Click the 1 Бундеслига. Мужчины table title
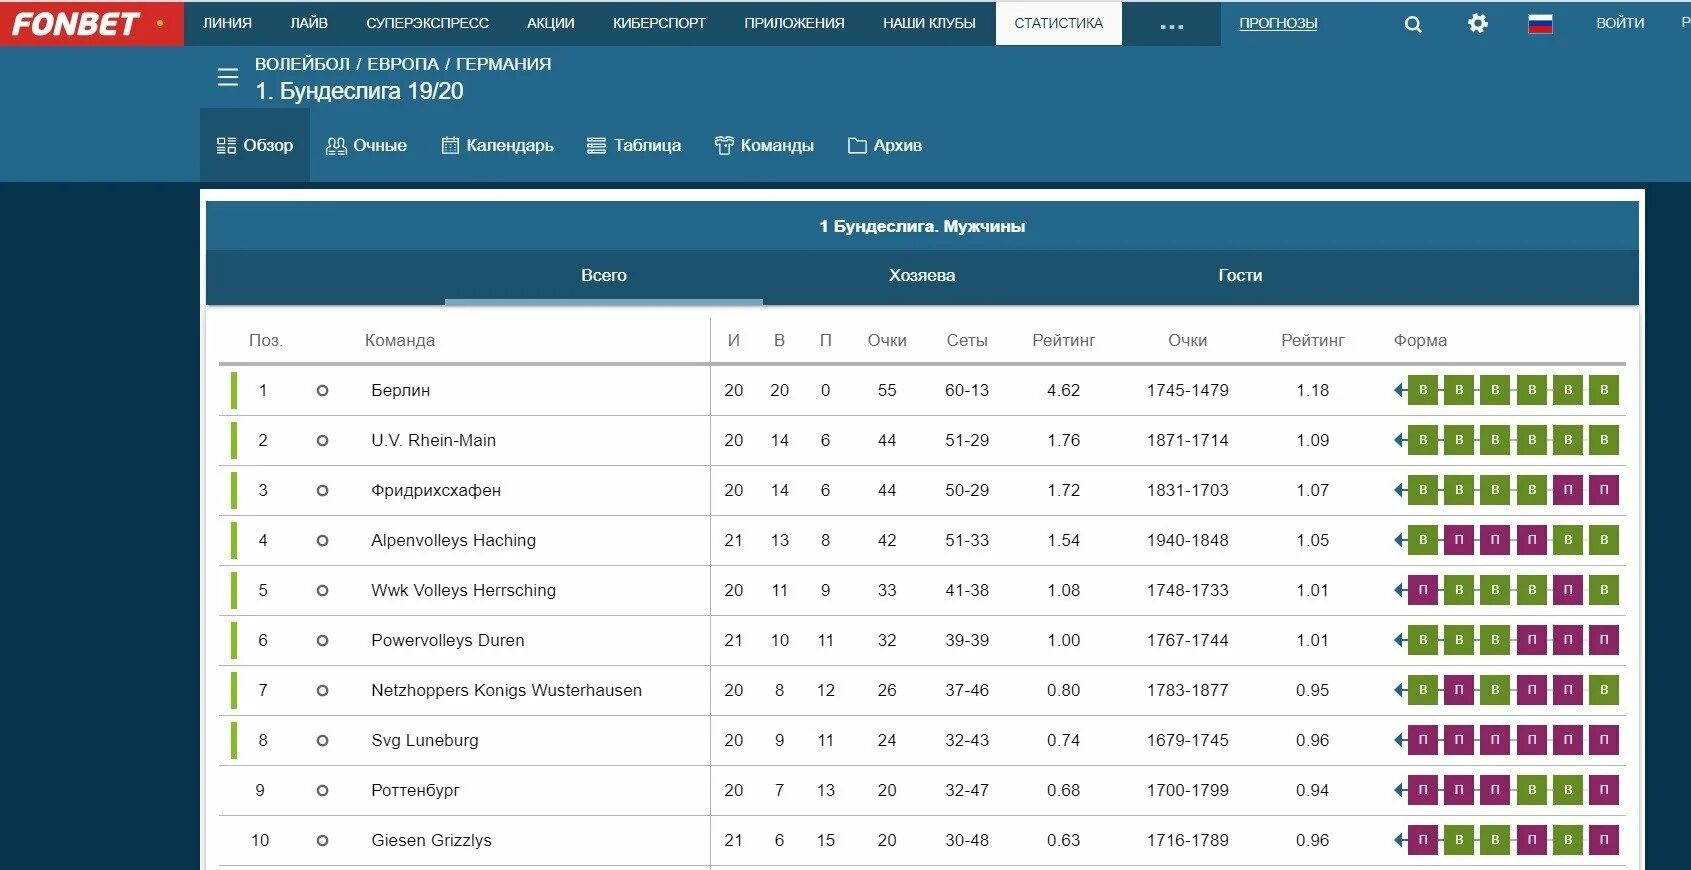 point(922,226)
